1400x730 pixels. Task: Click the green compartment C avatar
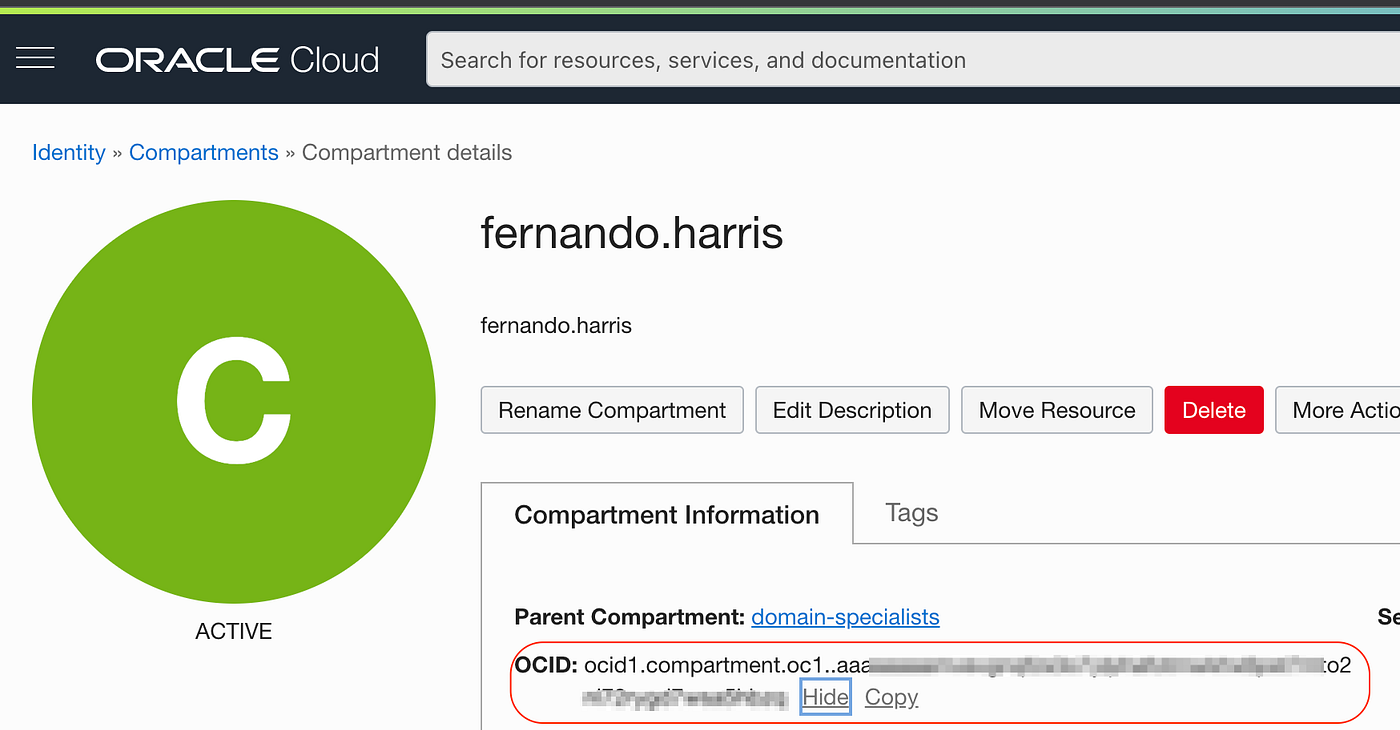point(234,402)
